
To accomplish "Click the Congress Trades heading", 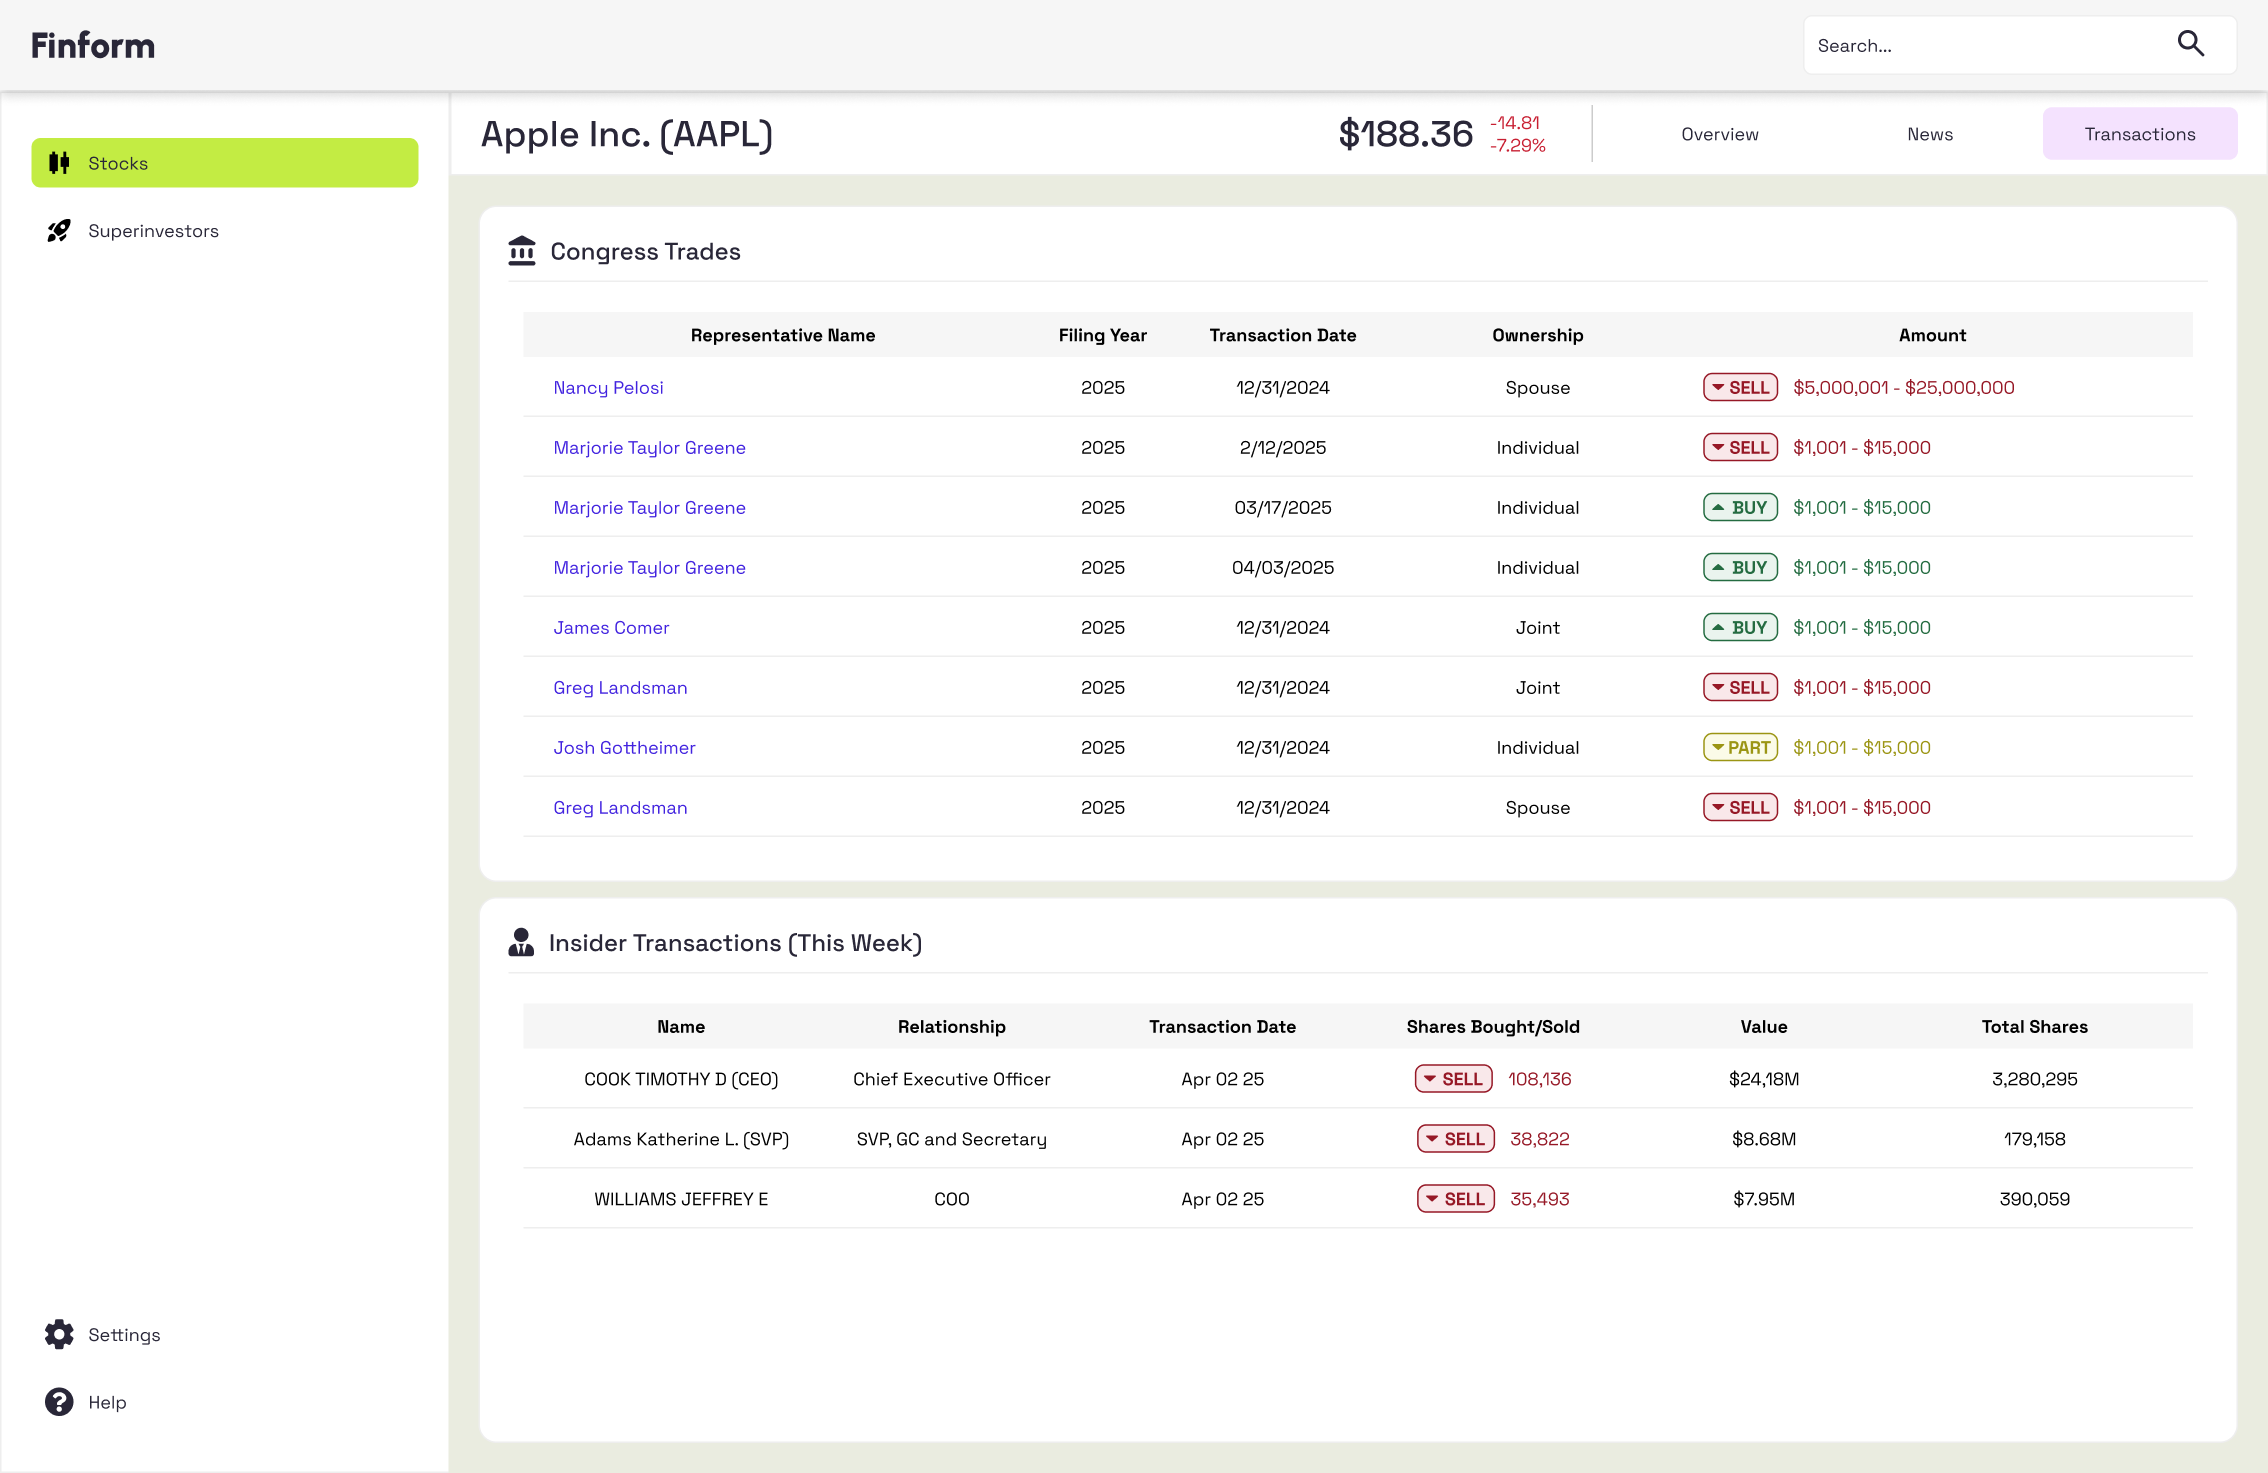I will point(645,251).
